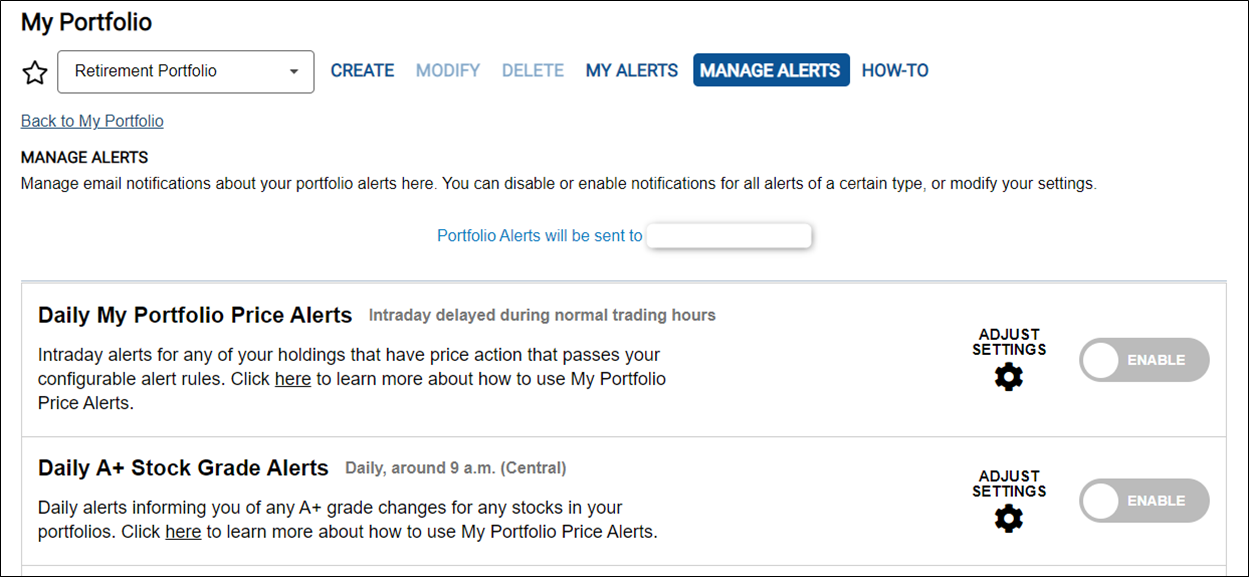Select the CREATE menu item
The height and width of the screenshot is (577, 1249).
tap(362, 71)
